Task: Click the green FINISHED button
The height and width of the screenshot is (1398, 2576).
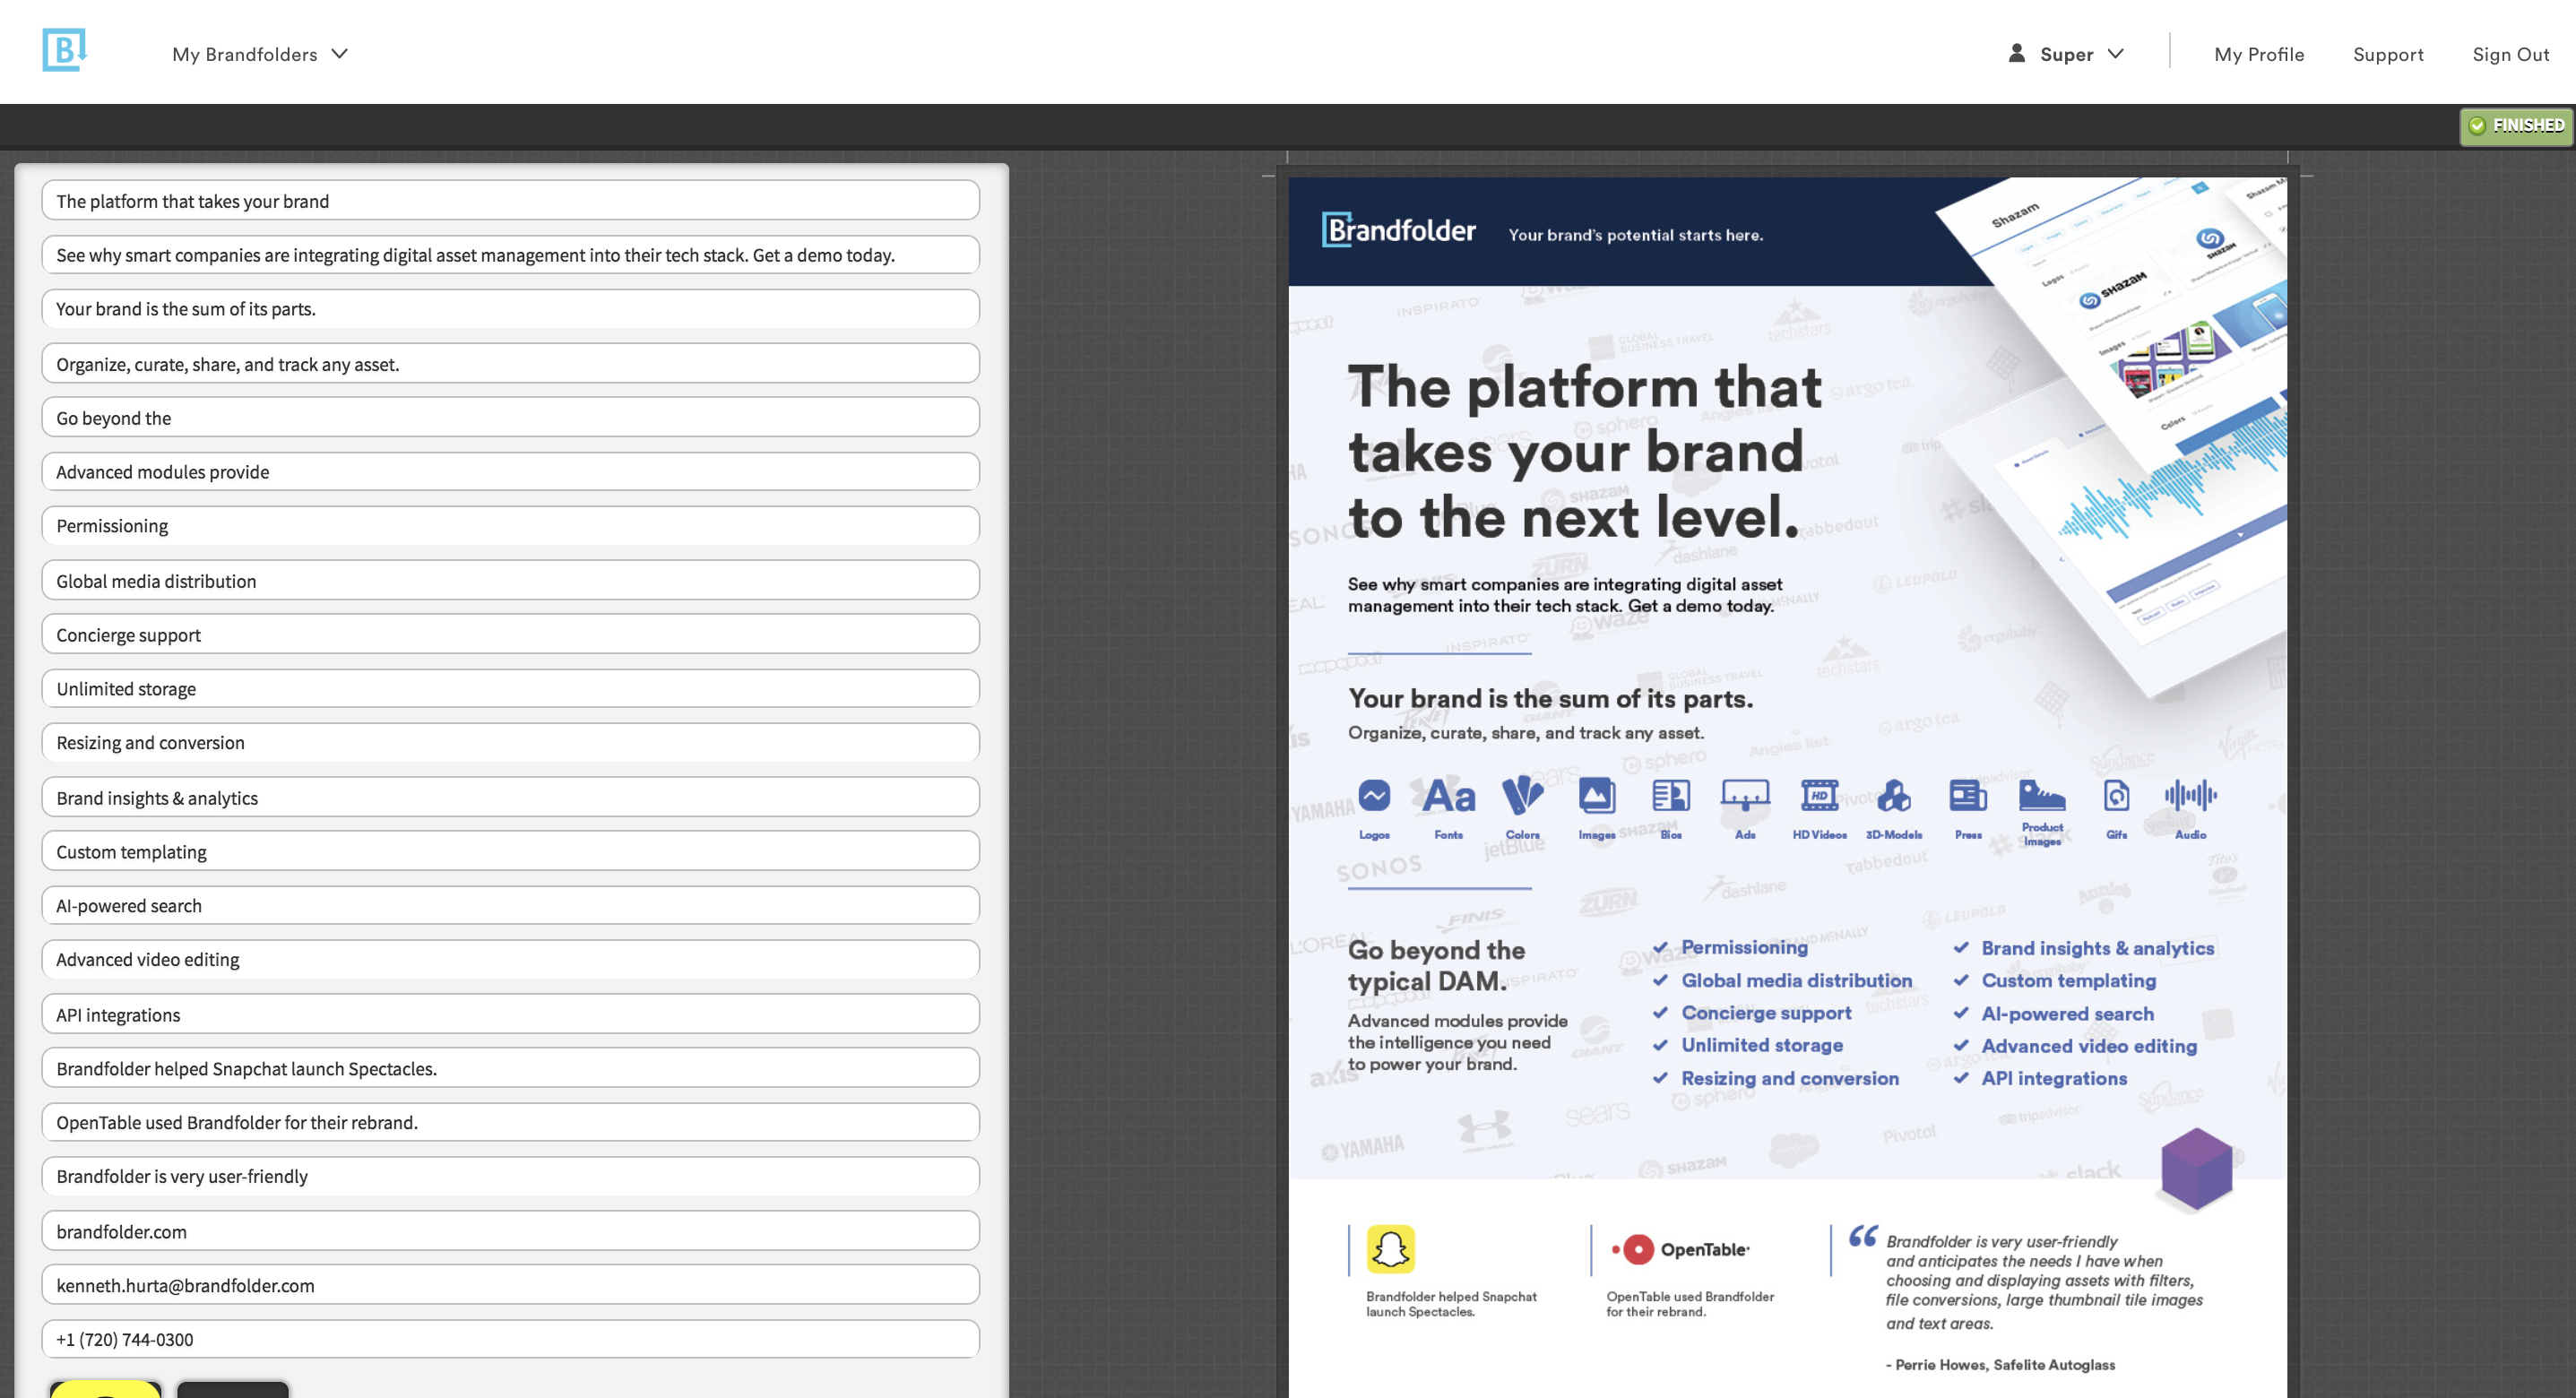Action: 2515,125
